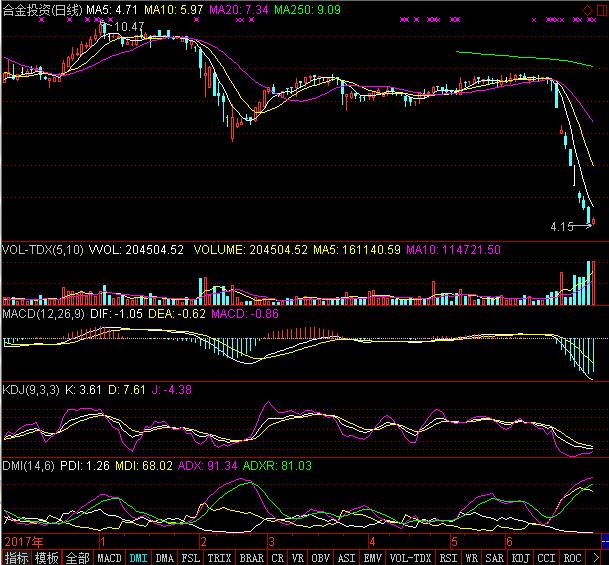
Task: Select the VR indicator tab
Action: tap(298, 558)
